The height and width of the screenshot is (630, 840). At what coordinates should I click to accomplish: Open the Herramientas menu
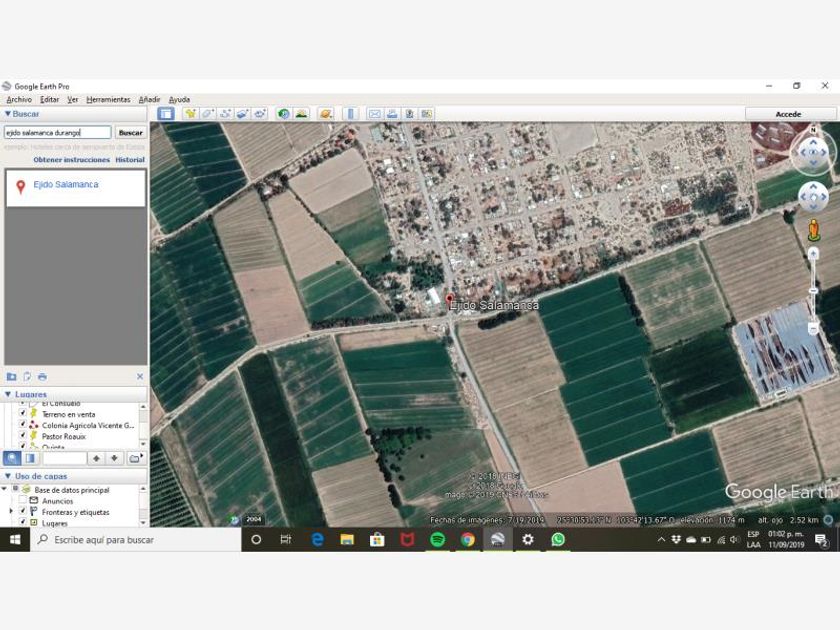point(108,100)
